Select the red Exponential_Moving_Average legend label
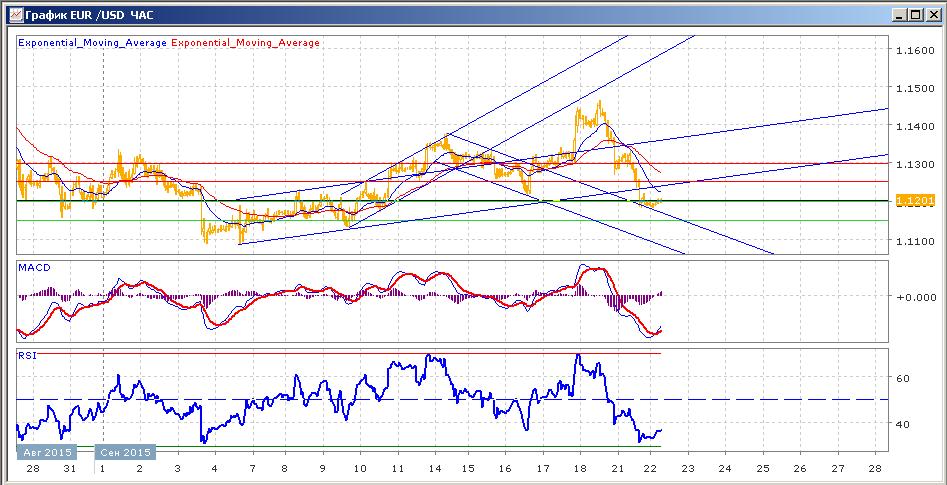Image resolution: width=947 pixels, height=485 pixels. tap(246, 43)
